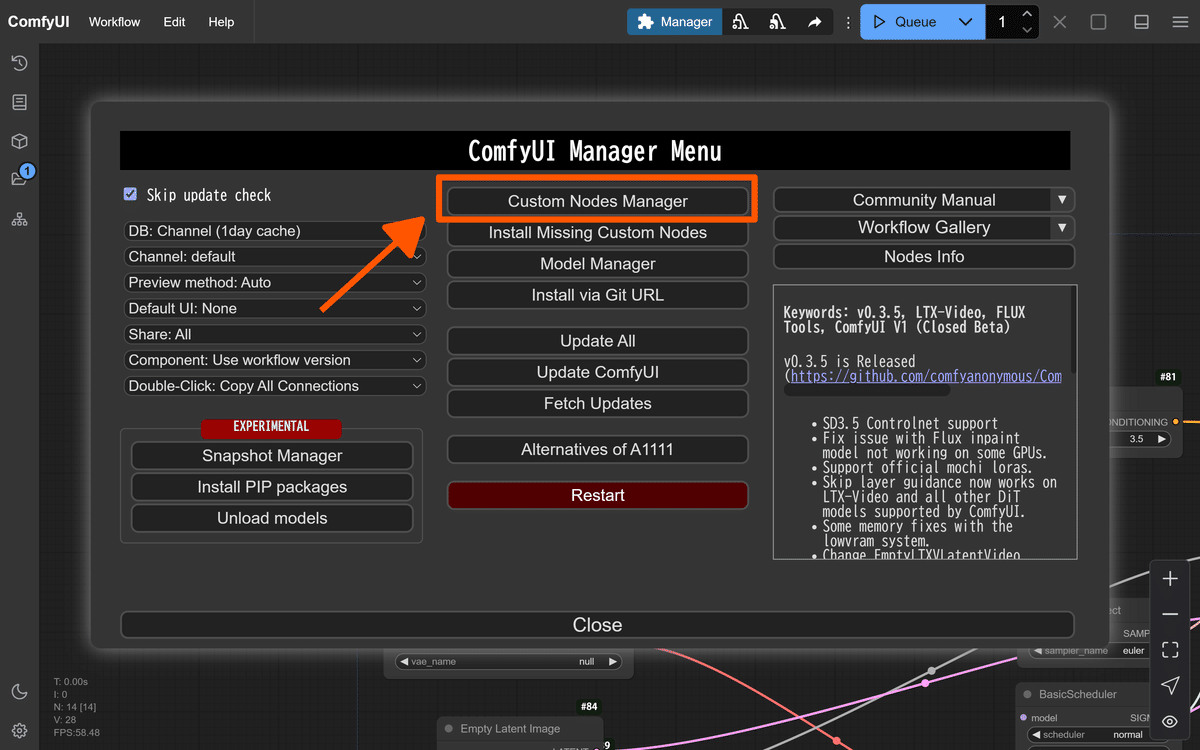Viewport: 1200px width, 750px height.
Task: Expand the Queue options dropdown arrow
Action: [x=965, y=22]
